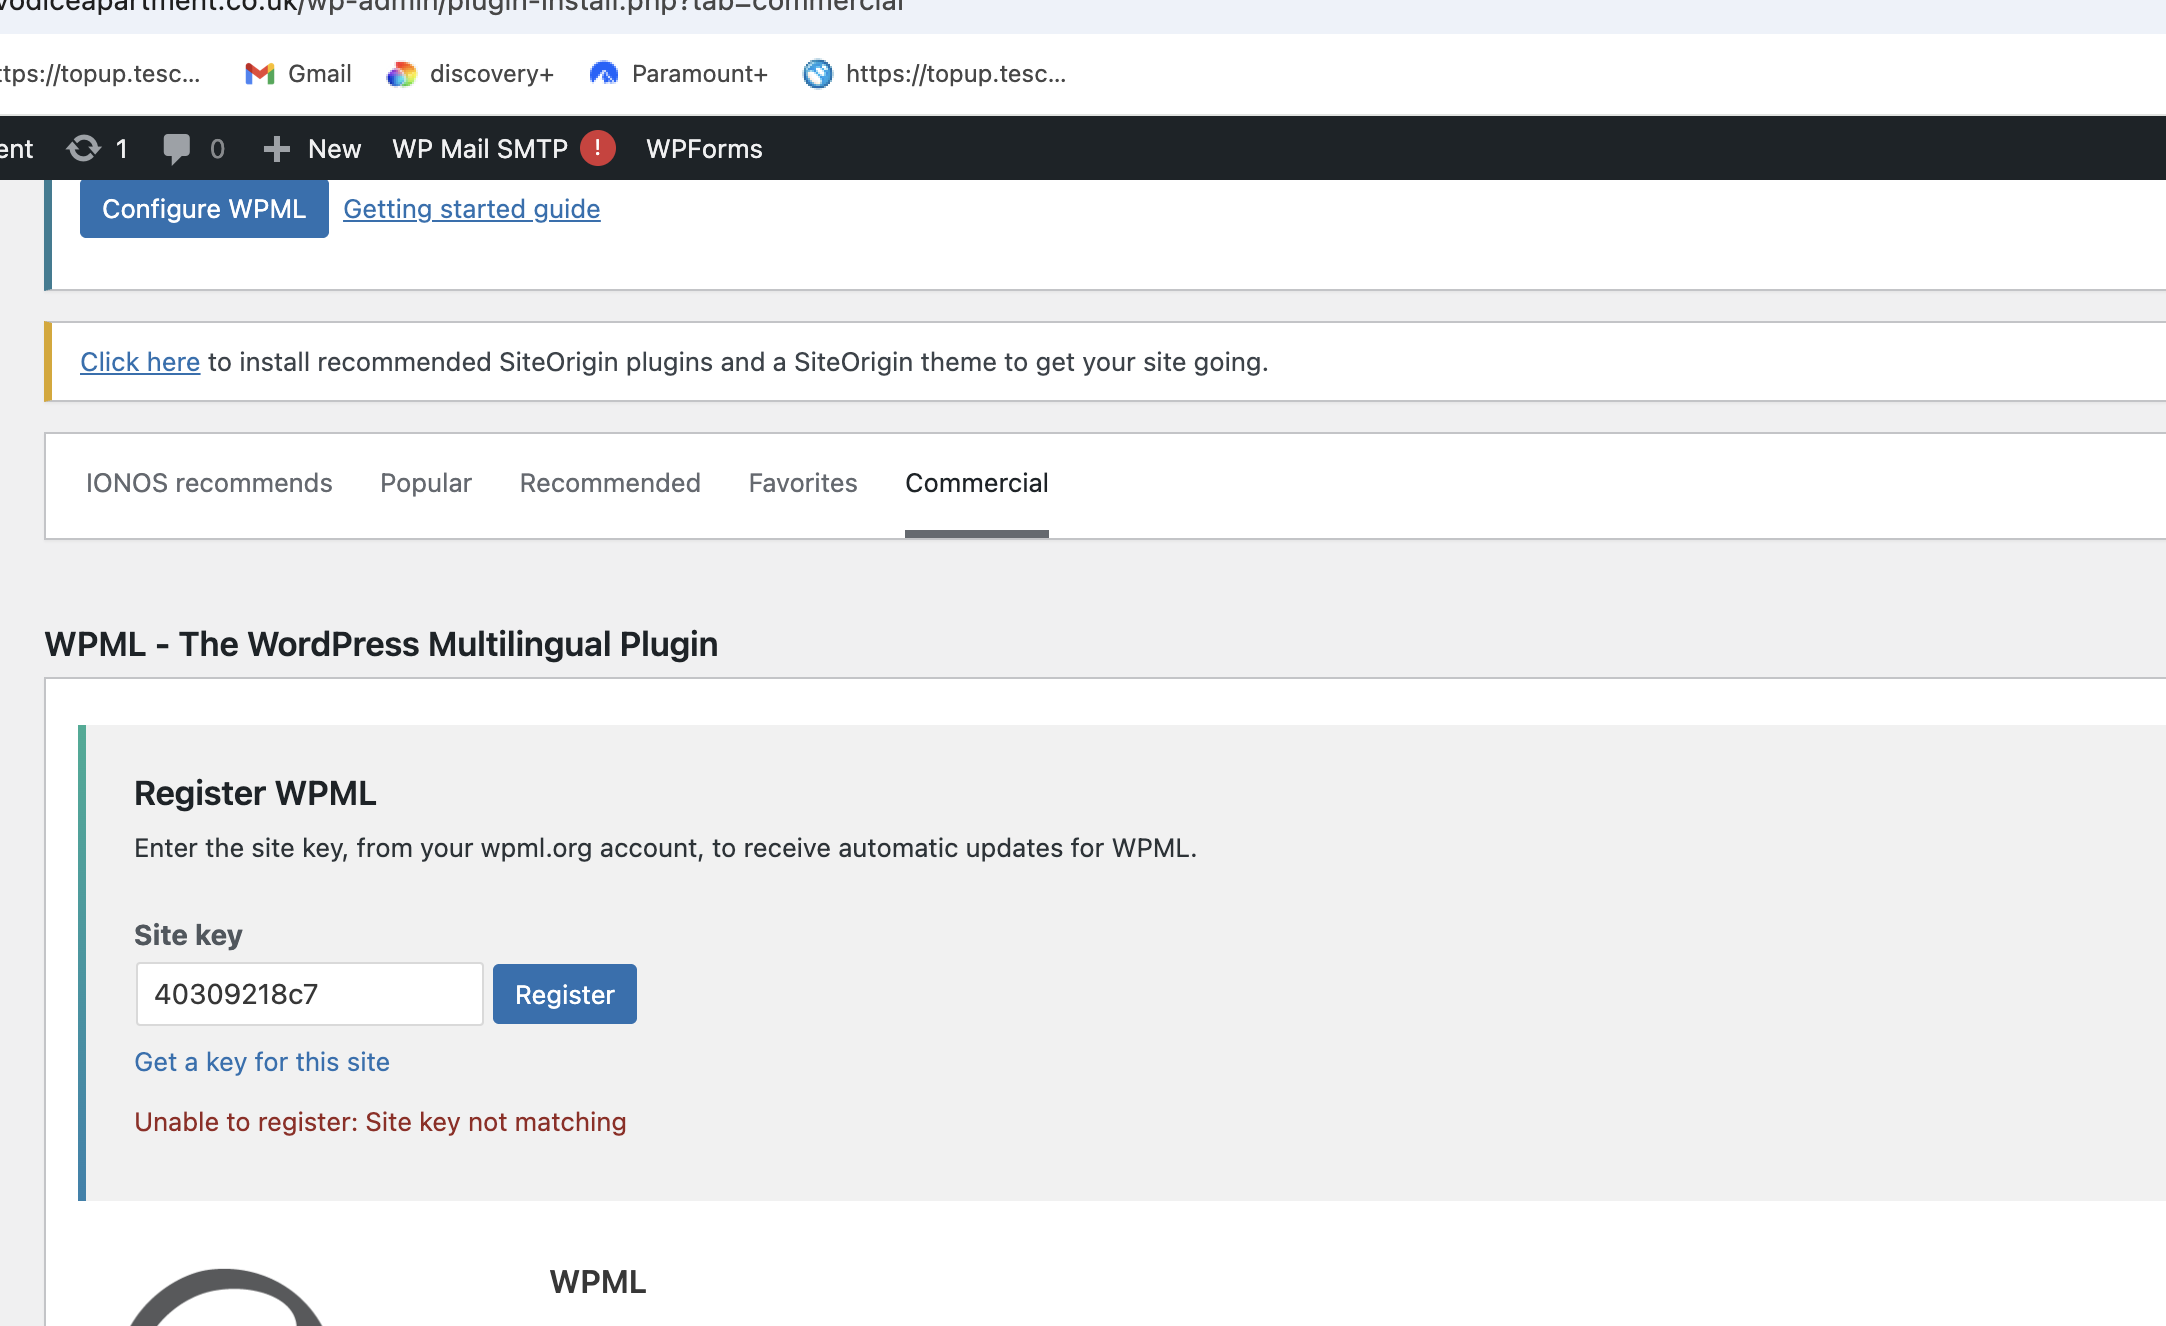
Task: Click the browser address bar URL
Action: pos(452,6)
